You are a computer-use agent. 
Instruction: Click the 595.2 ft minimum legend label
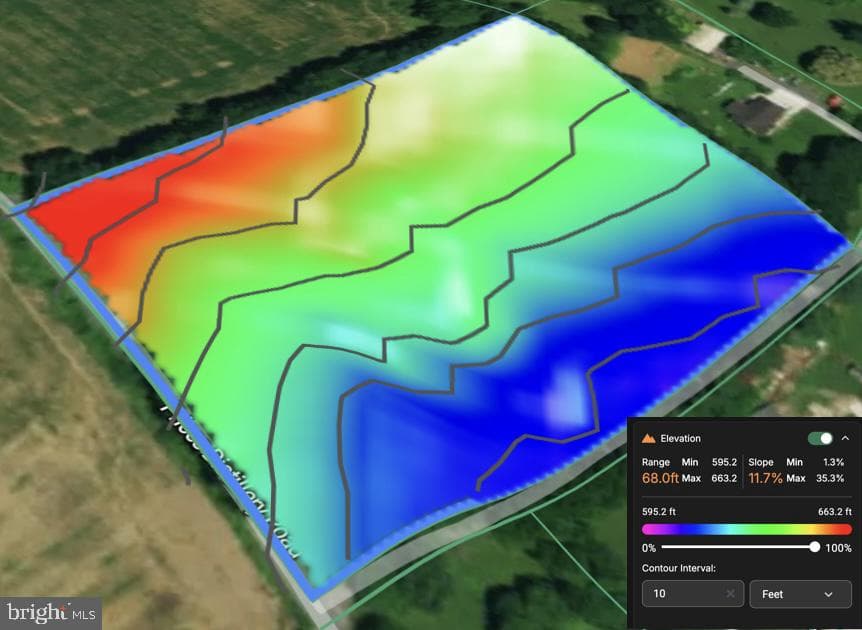659,512
